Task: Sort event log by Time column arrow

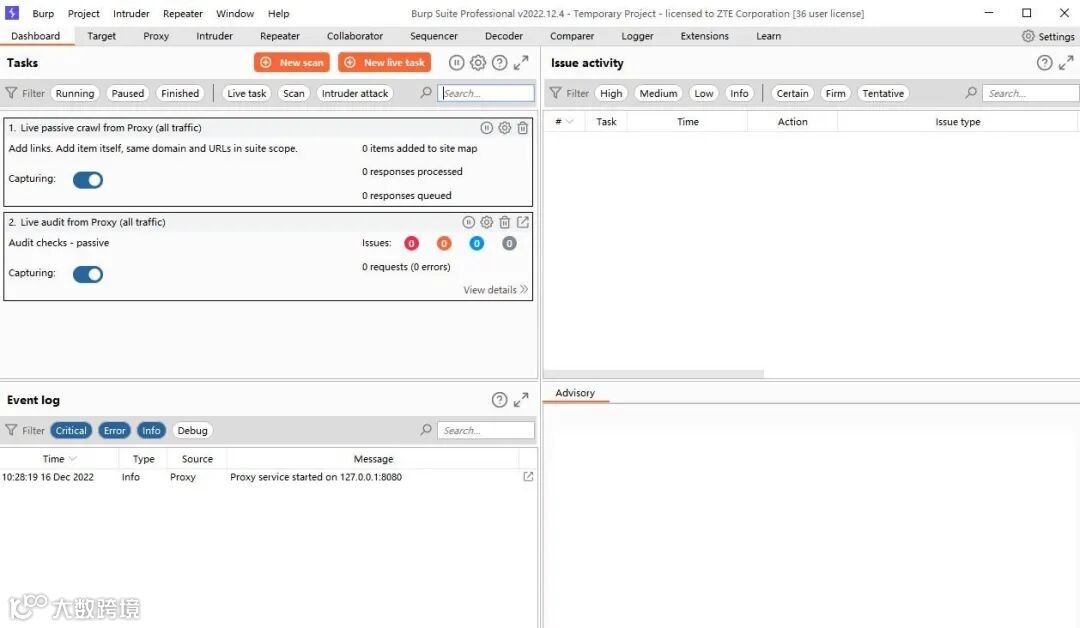Action: (73, 459)
